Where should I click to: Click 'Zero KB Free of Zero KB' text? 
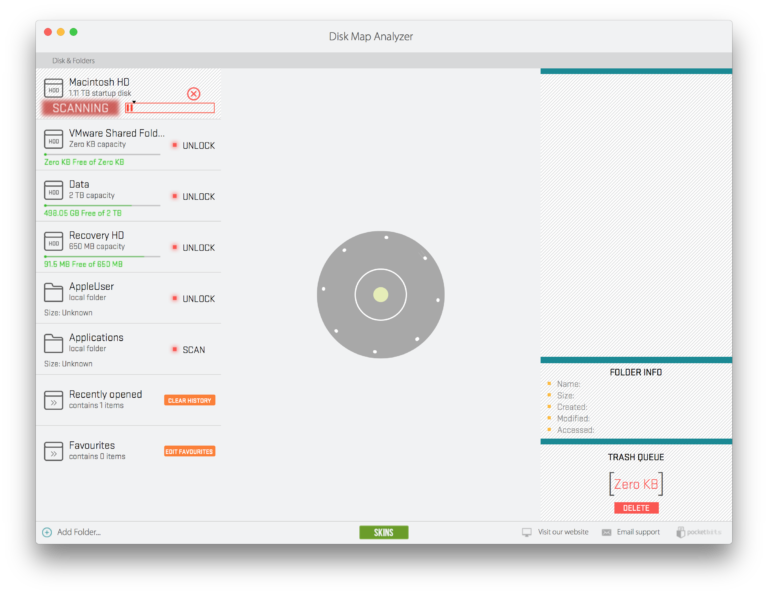(x=84, y=162)
